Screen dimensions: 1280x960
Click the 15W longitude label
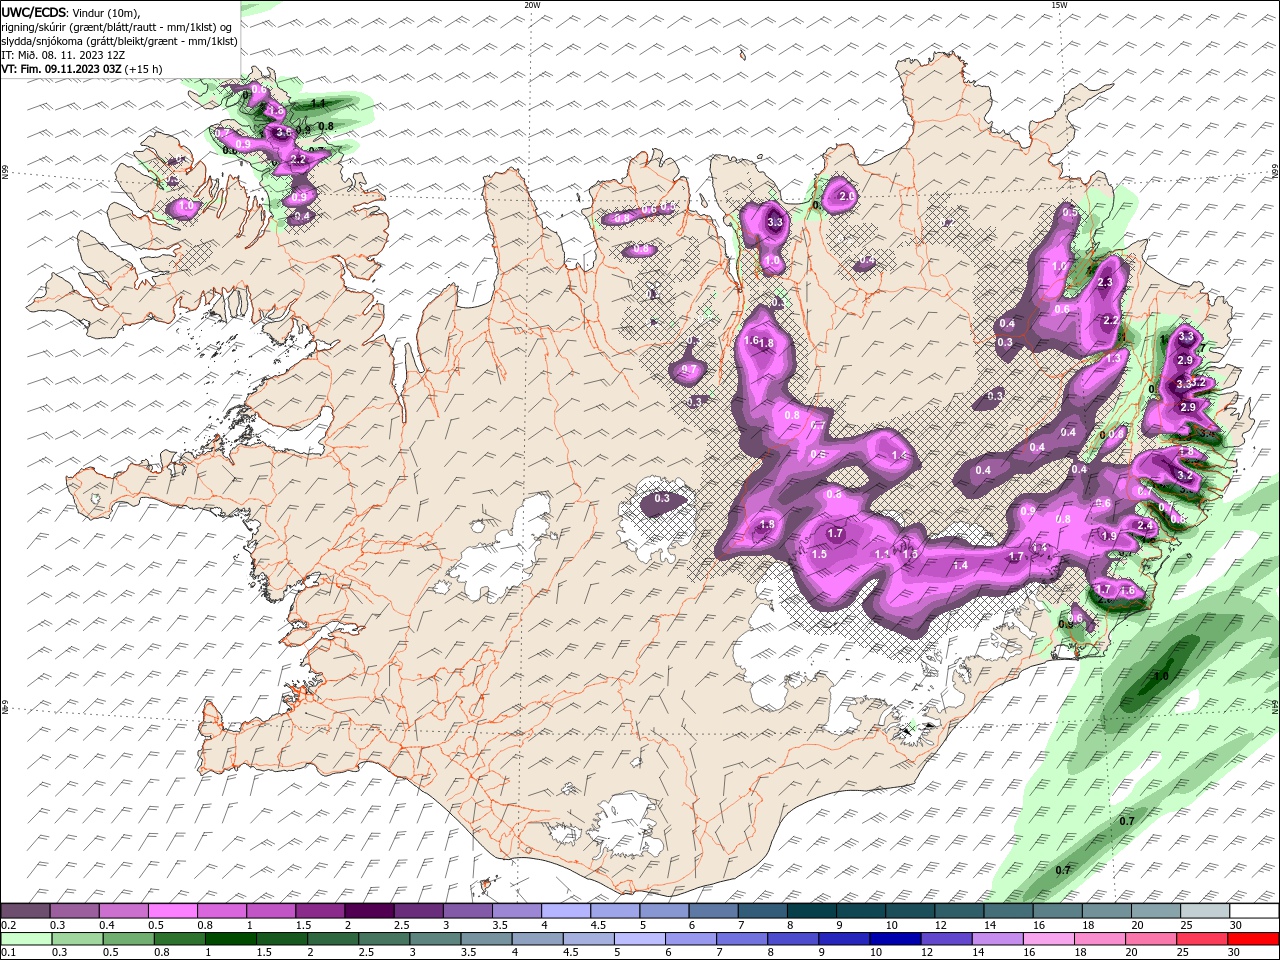pyautogui.click(x=1059, y=5)
